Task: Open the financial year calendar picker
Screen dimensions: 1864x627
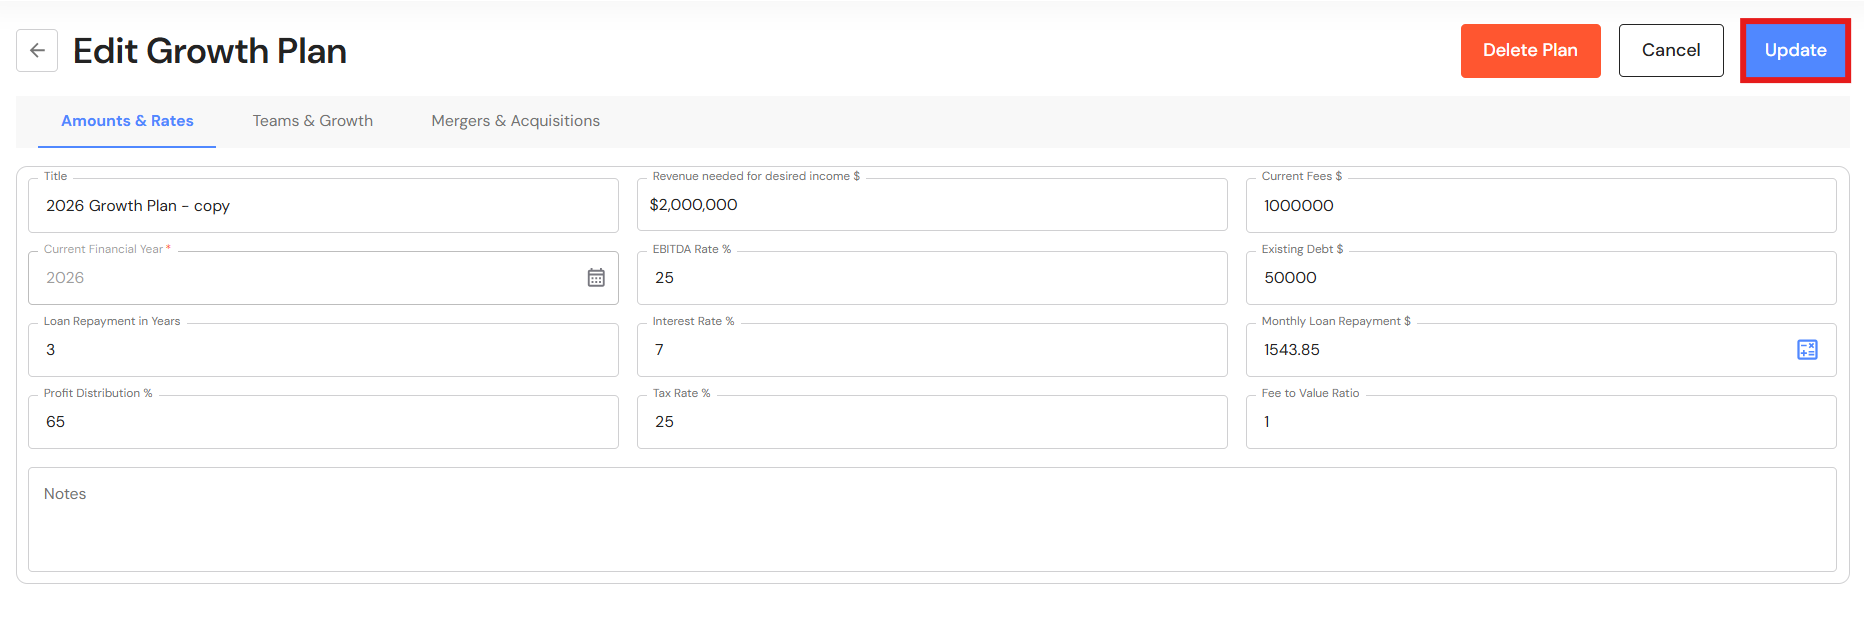Action: pos(596,278)
